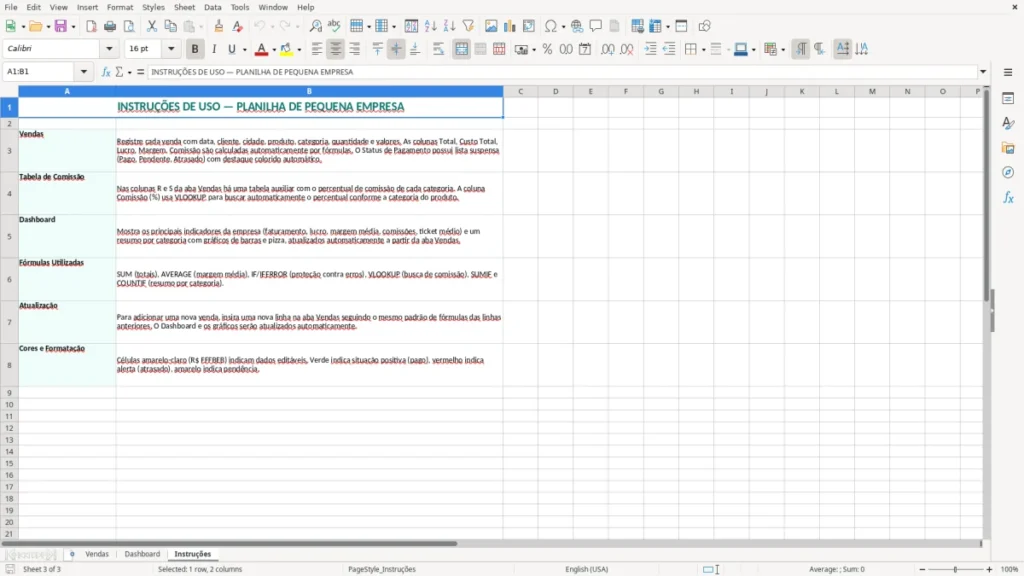The height and width of the screenshot is (576, 1024).
Task: Insert a hyperlink
Action: tap(577, 26)
